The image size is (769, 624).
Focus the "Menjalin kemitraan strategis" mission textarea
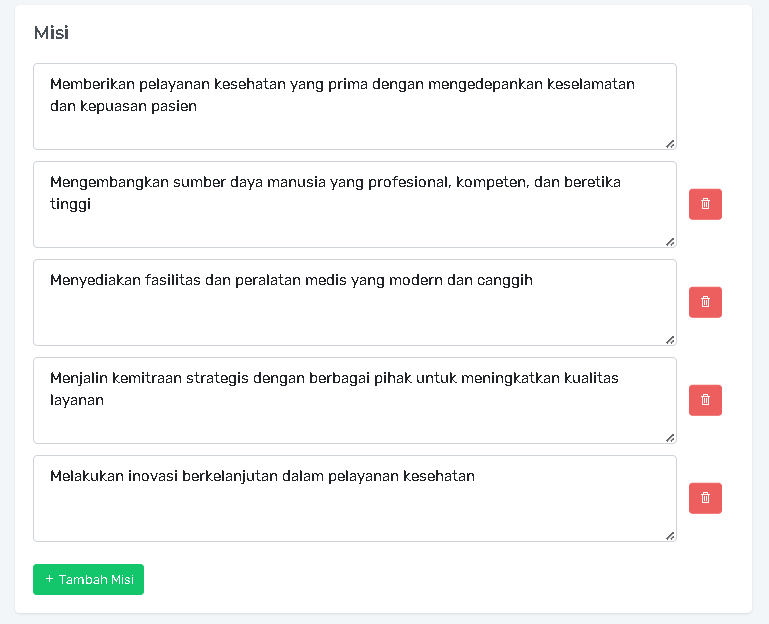point(354,420)
